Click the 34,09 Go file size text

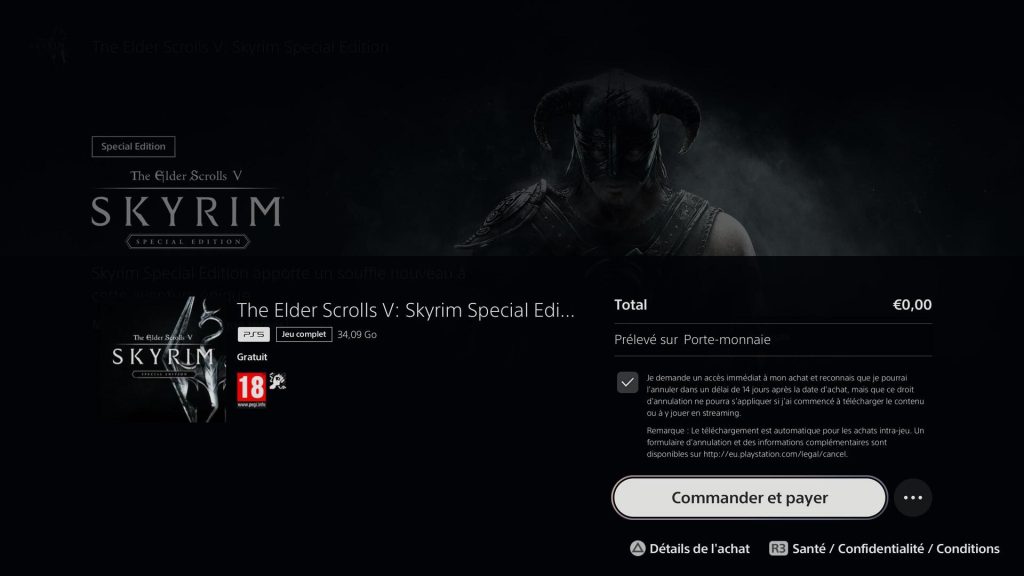click(357, 334)
